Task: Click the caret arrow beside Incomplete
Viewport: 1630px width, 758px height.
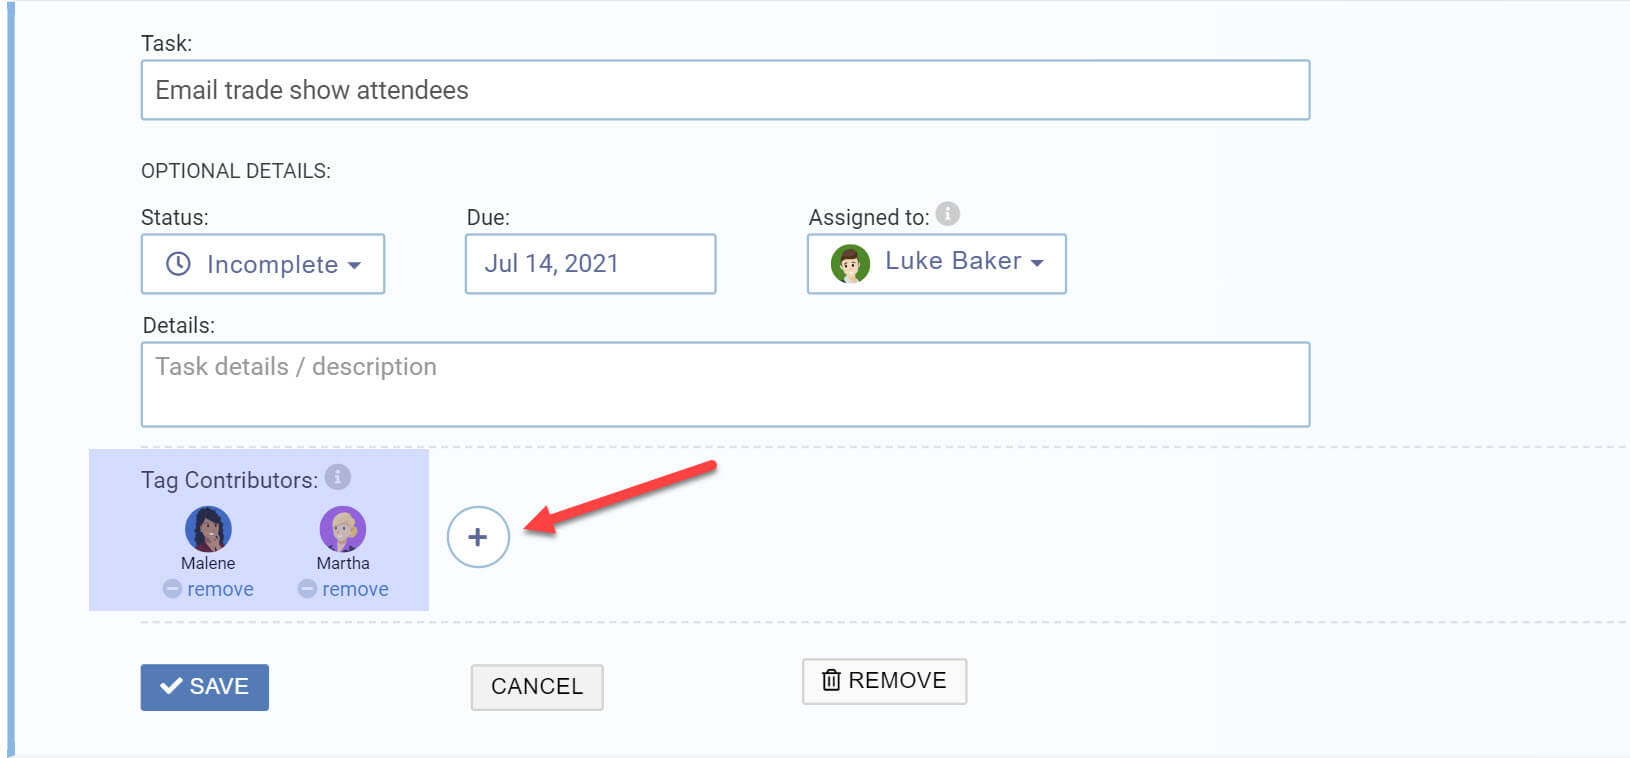Action: coord(354,266)
